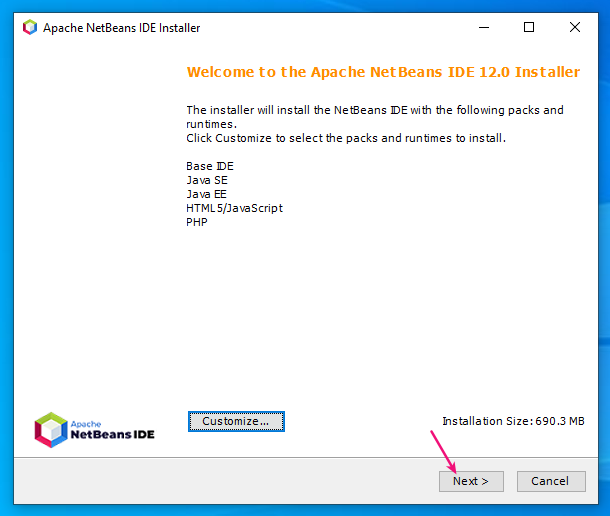Select the PHP pack entry

(197, 222)
